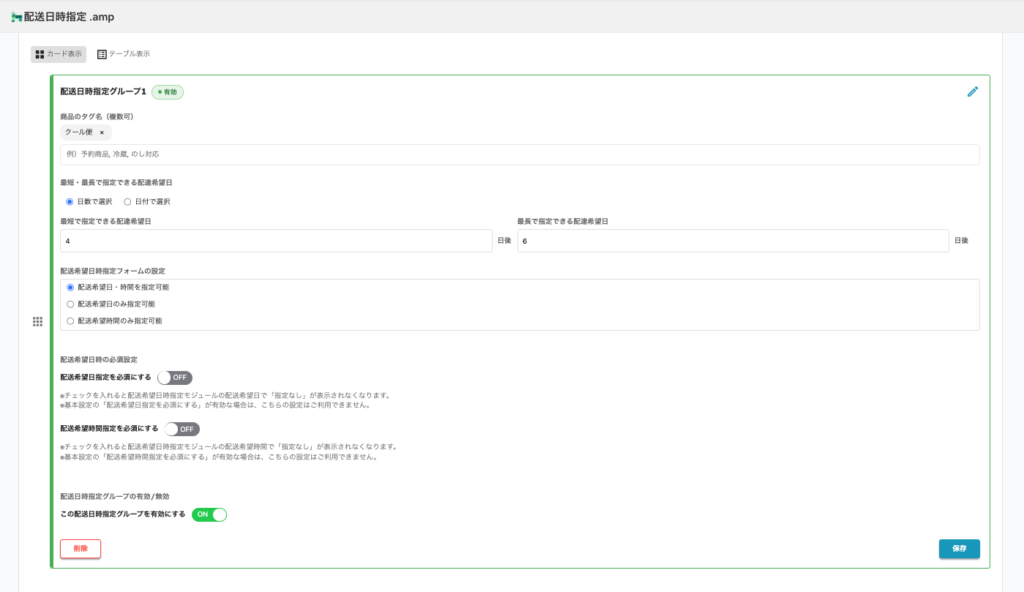
Task: Select the 日数で選択 radio option
Action: [70, 201]
